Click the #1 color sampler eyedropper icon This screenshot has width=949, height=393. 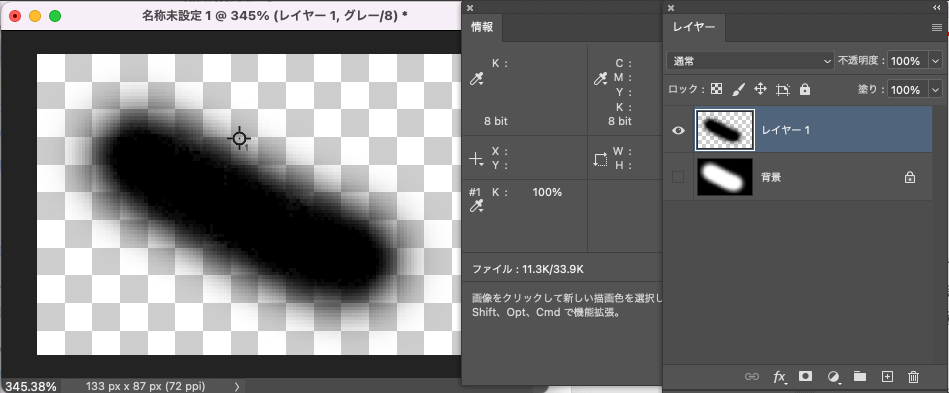coord(476,206)
